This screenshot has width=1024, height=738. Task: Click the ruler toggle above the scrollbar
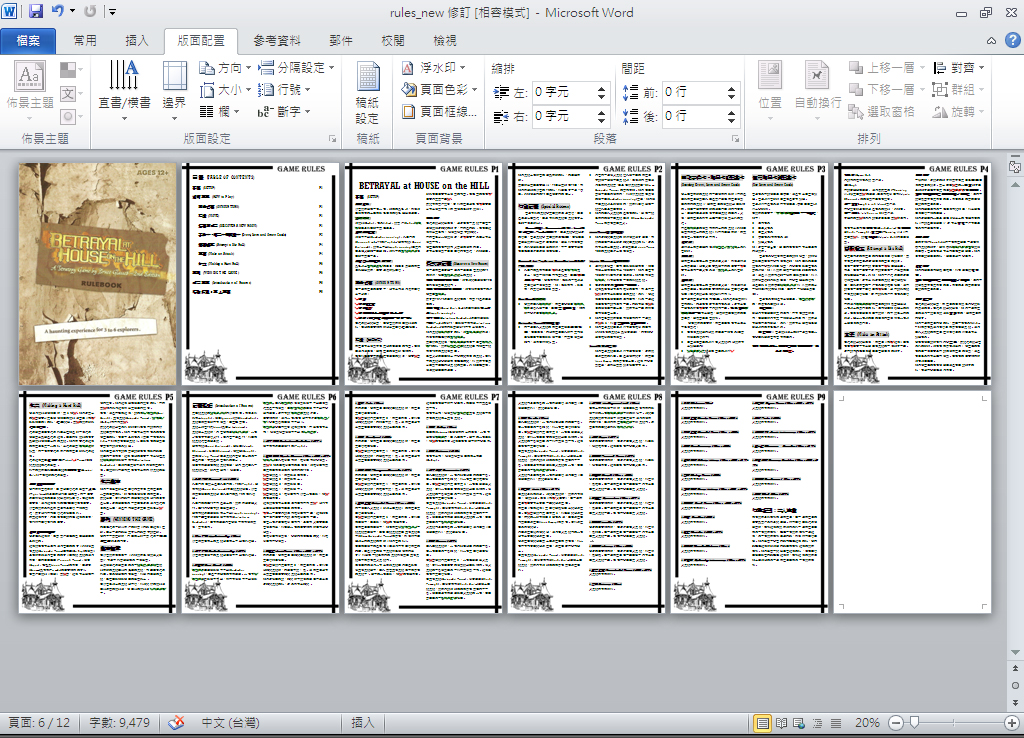(1015, 167)
